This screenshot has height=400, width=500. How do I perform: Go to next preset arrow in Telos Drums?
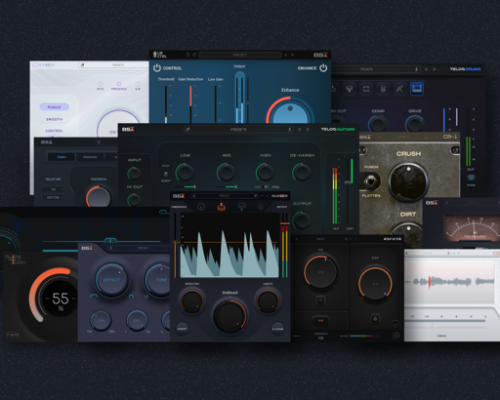tap(434, 69)
